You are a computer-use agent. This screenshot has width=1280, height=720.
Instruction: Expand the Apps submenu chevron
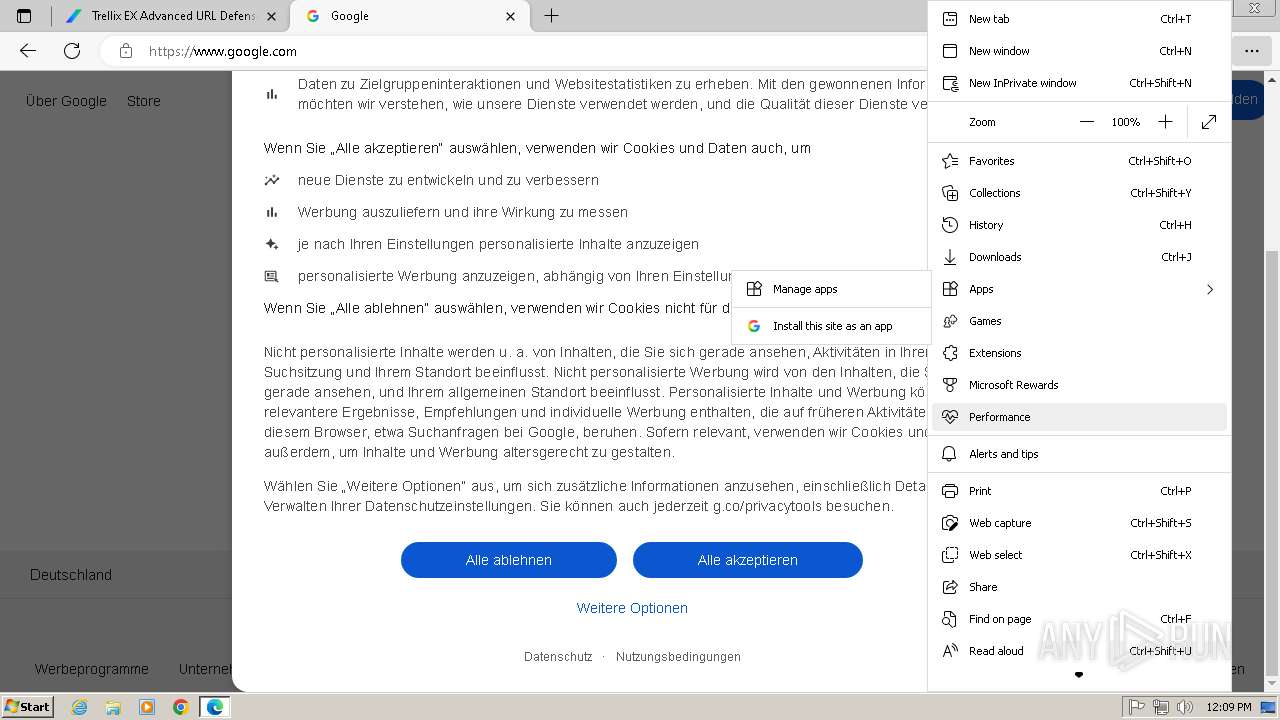[x=1210, y=289]
